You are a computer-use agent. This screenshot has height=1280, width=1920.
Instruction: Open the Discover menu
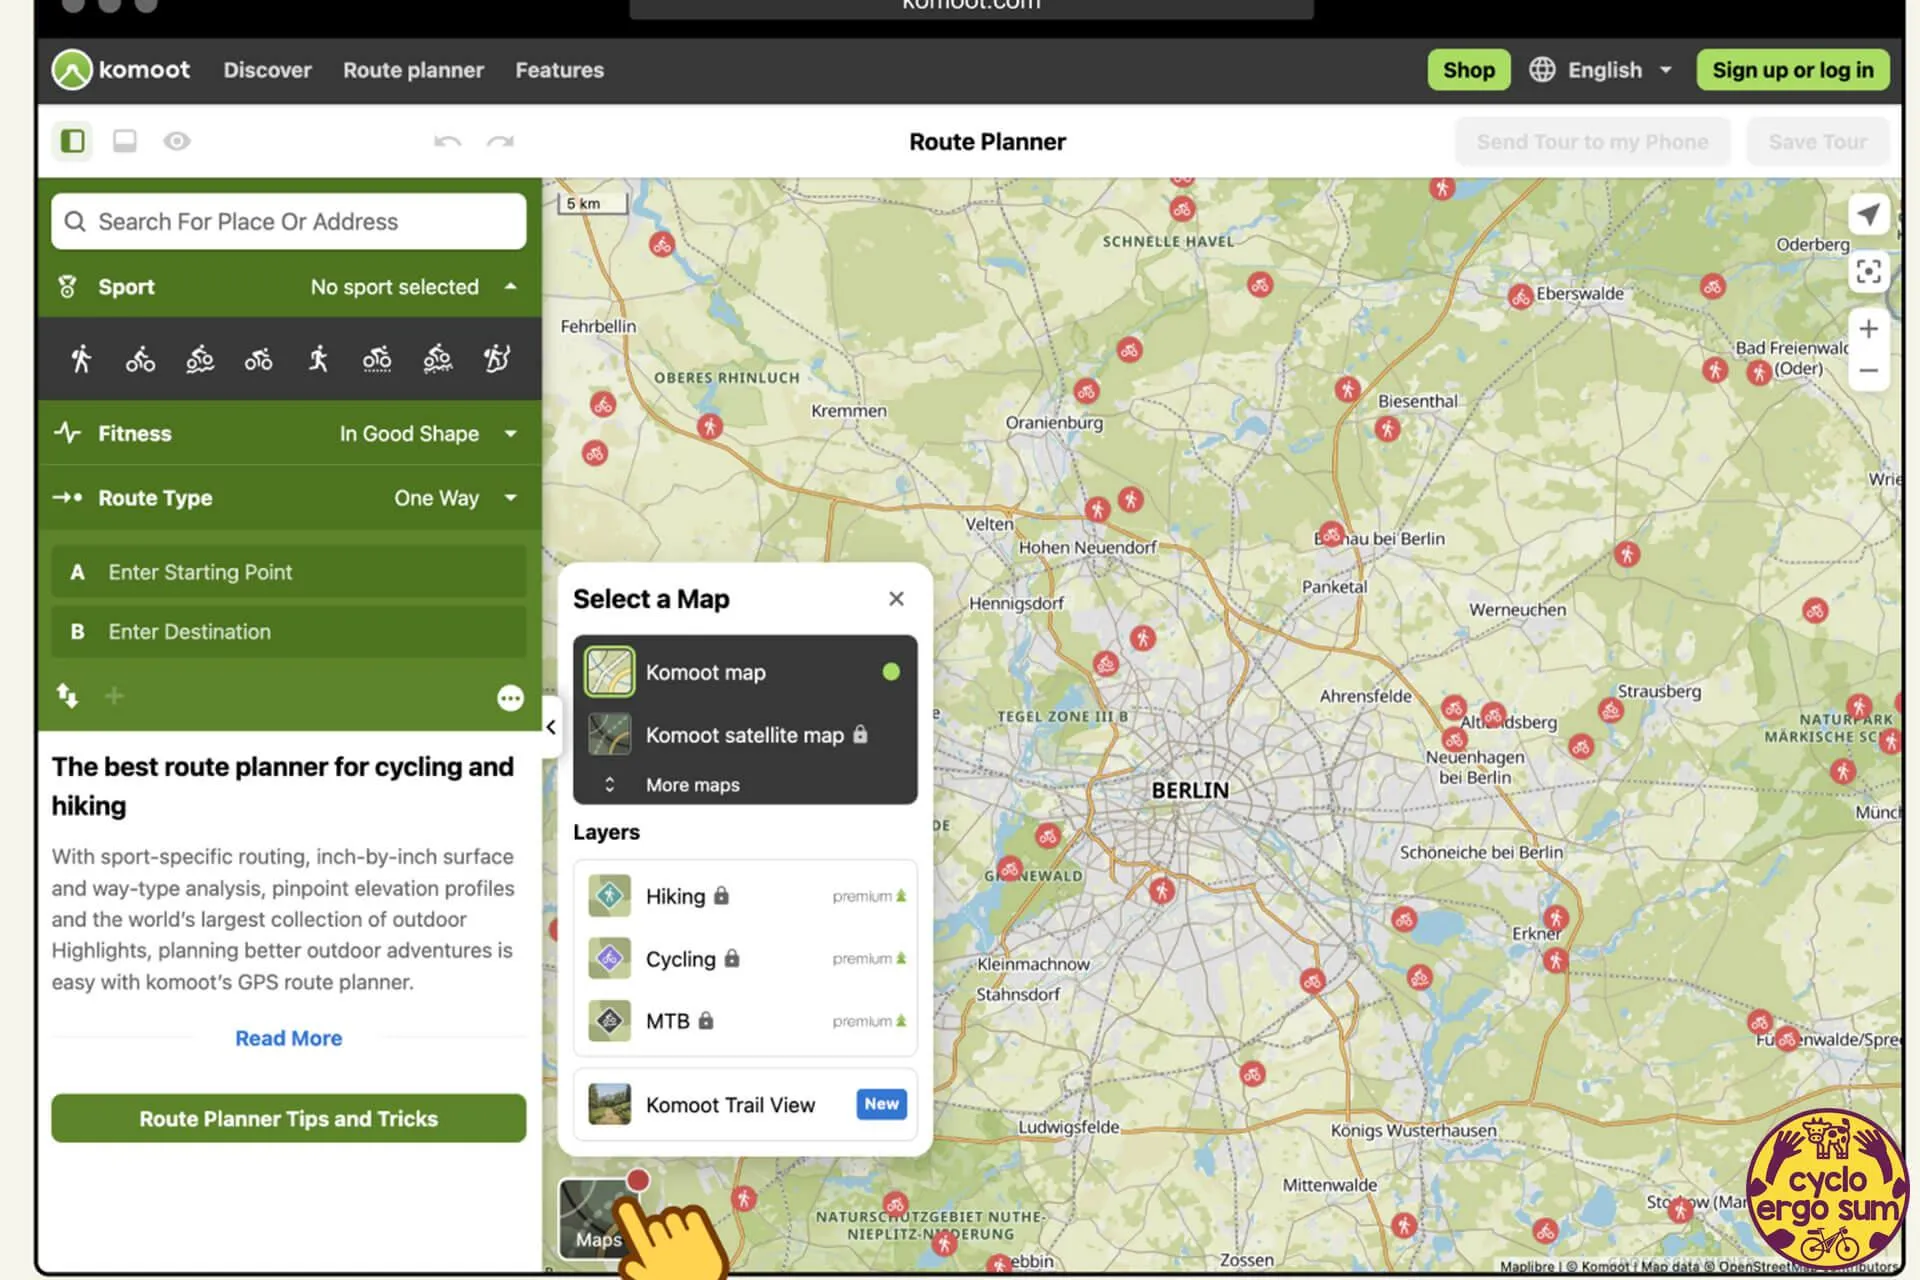pos(267,70)
